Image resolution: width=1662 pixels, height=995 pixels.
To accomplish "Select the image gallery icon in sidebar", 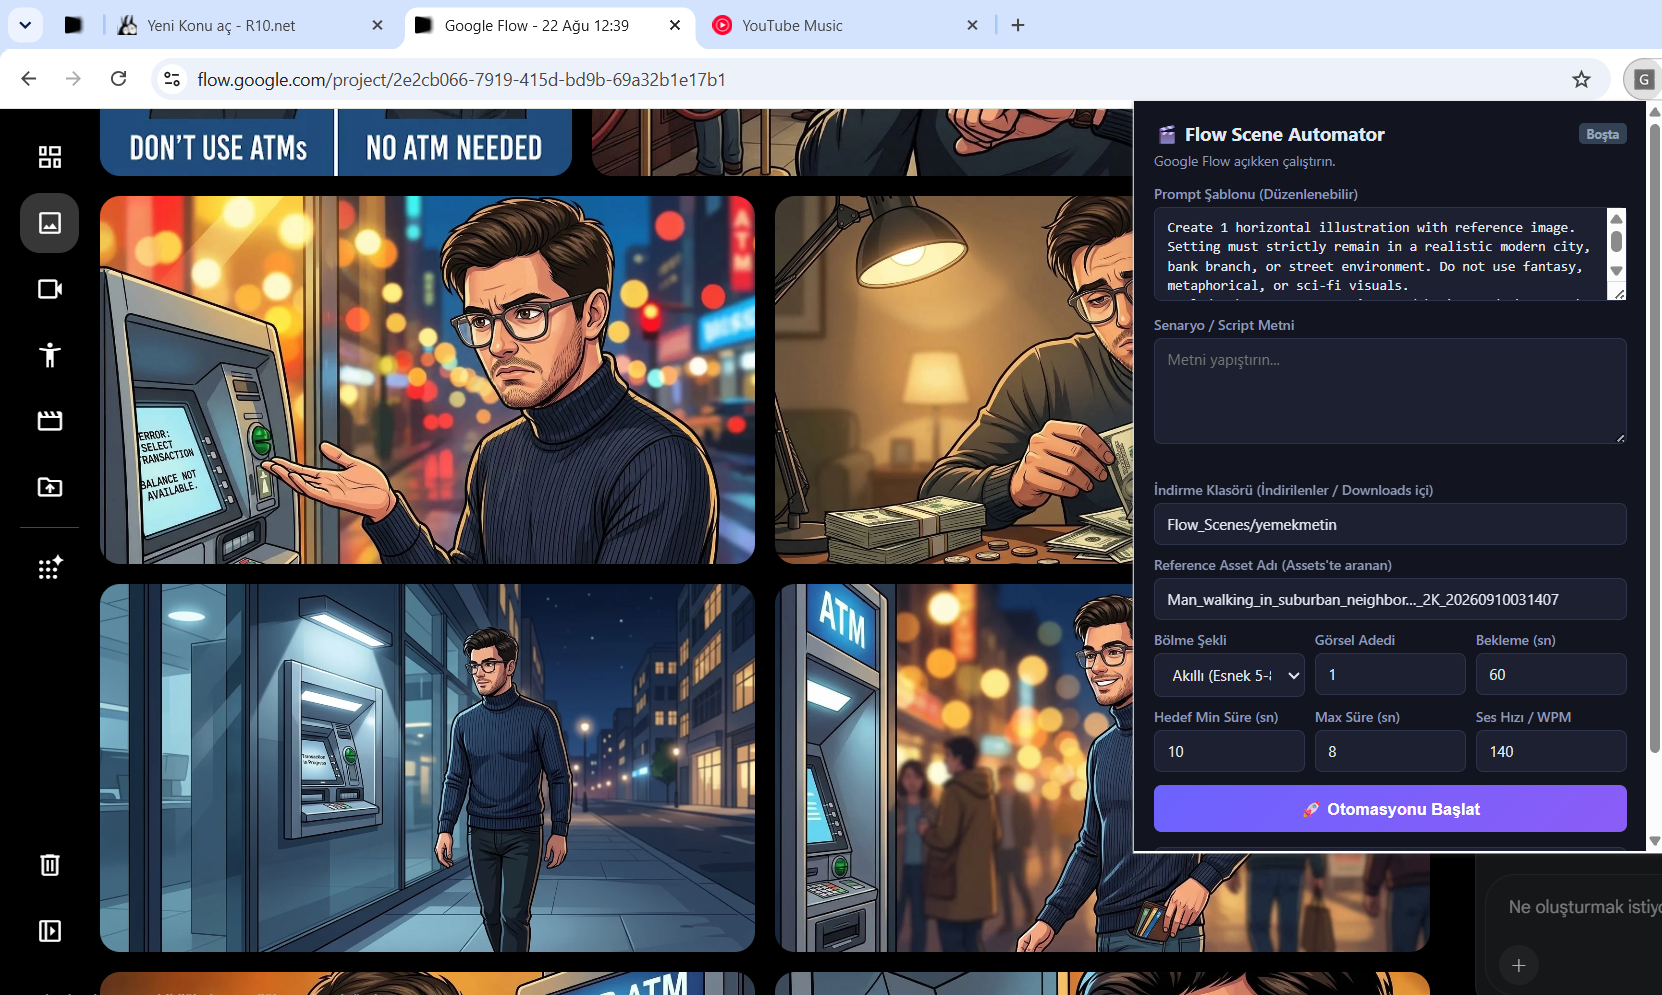I will [49, 222].
